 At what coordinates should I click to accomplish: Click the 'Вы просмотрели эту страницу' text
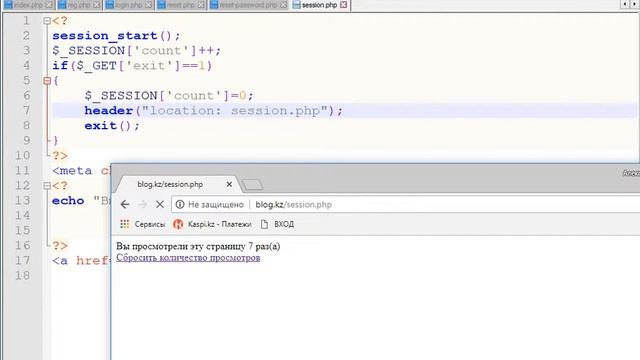coord(181,246)
